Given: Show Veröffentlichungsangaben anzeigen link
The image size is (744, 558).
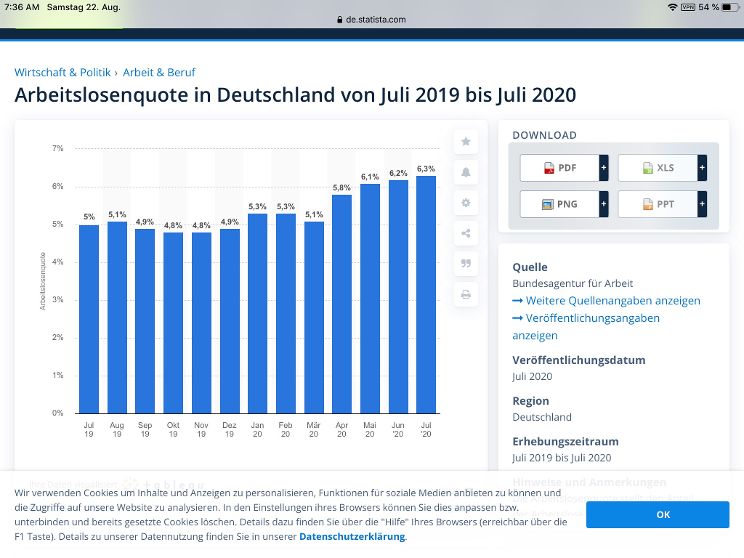Looking at the screenshot, I should tap(586, 318).
